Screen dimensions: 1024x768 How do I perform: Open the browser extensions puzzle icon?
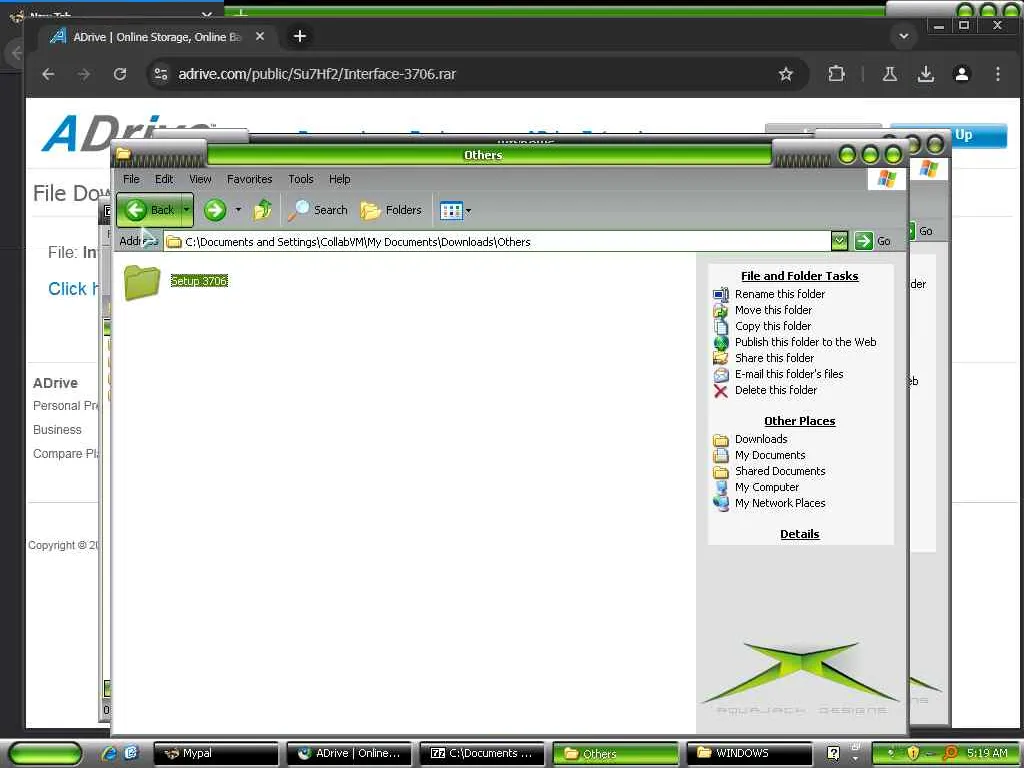pos(836,74)
